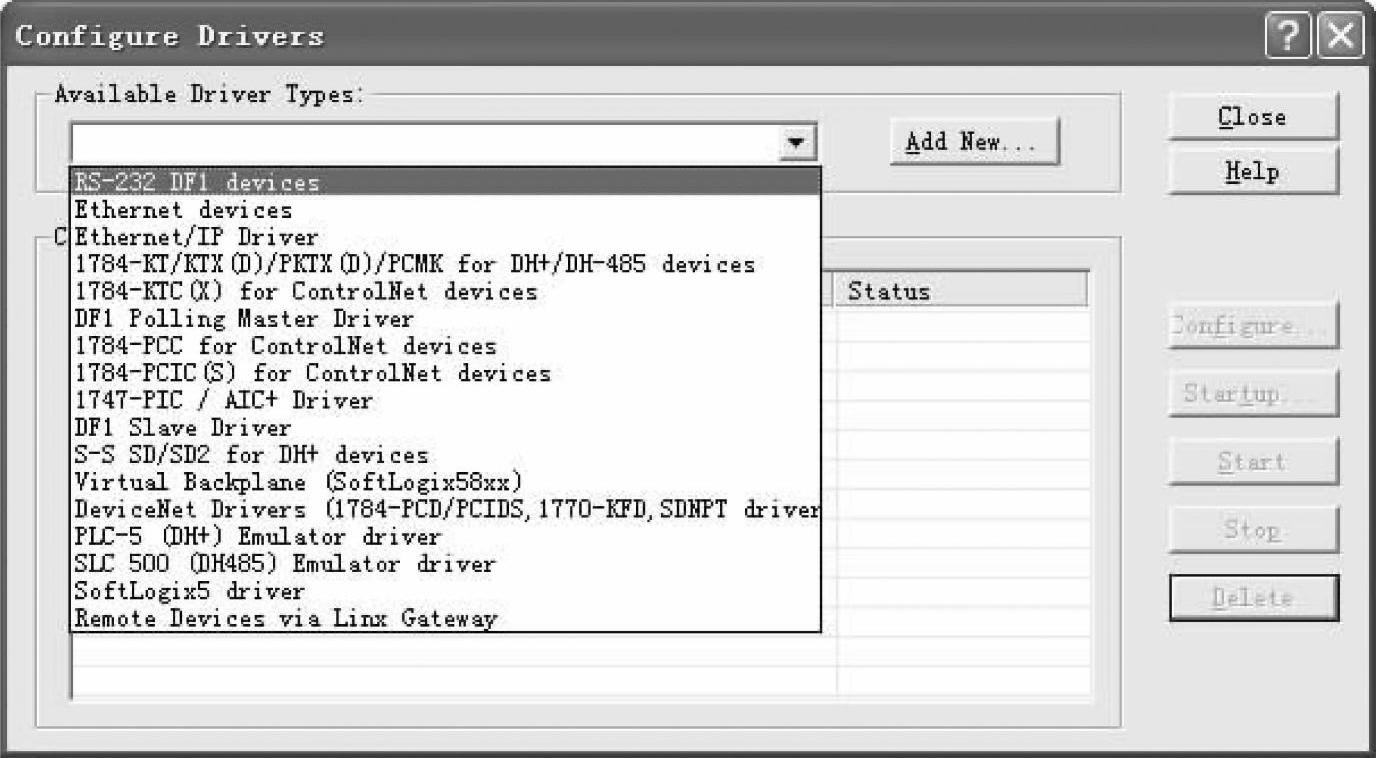Click the greyed-out Delete button
The height and width of the screenshot is (758, 1376).
click(1253, 598)
